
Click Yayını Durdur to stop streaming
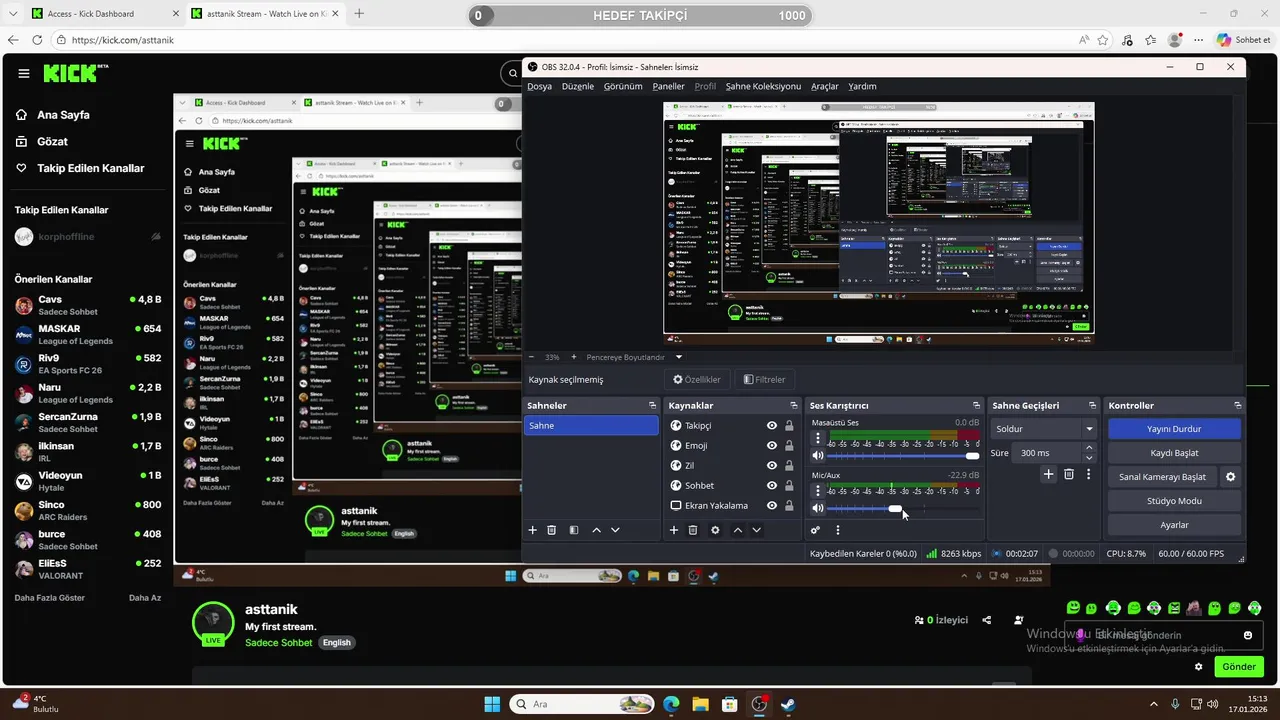click(1174, 429)
